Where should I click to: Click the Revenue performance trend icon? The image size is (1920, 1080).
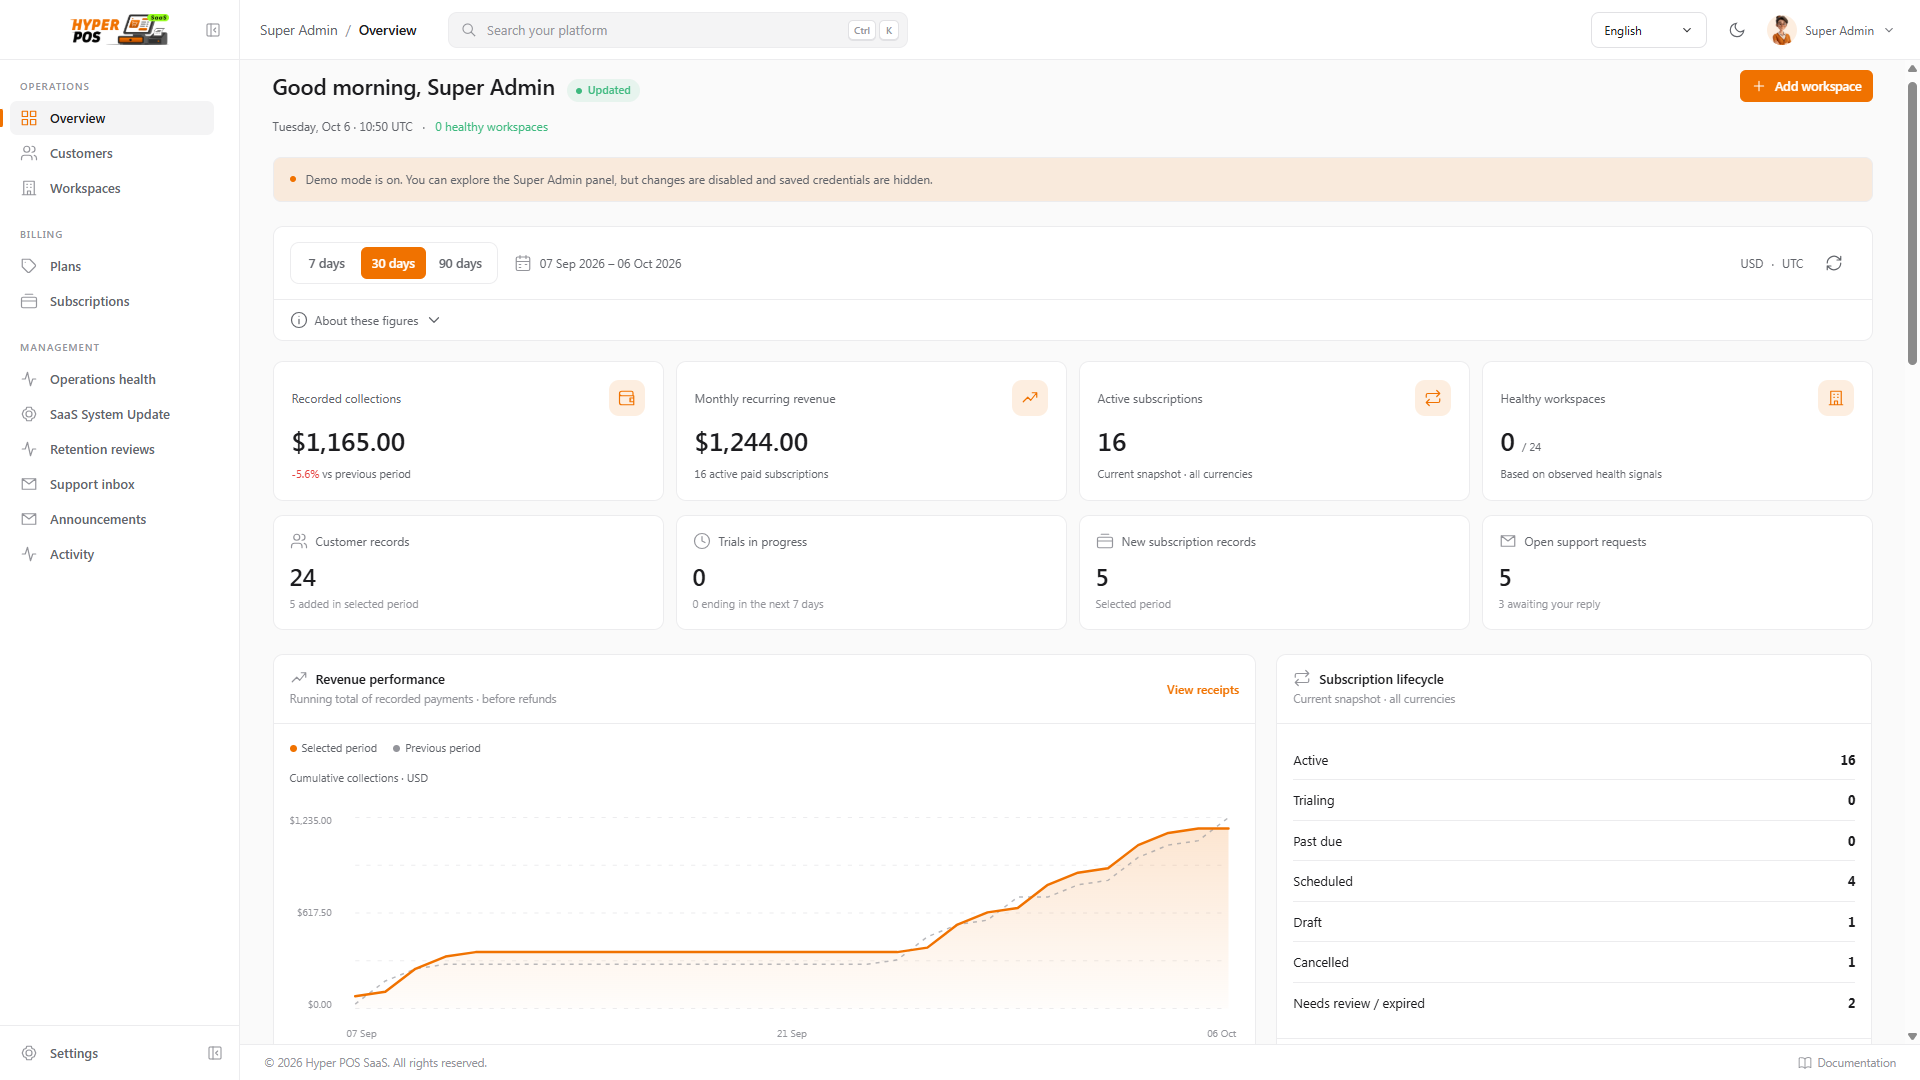pyautogui.click(x=299, y=678)
